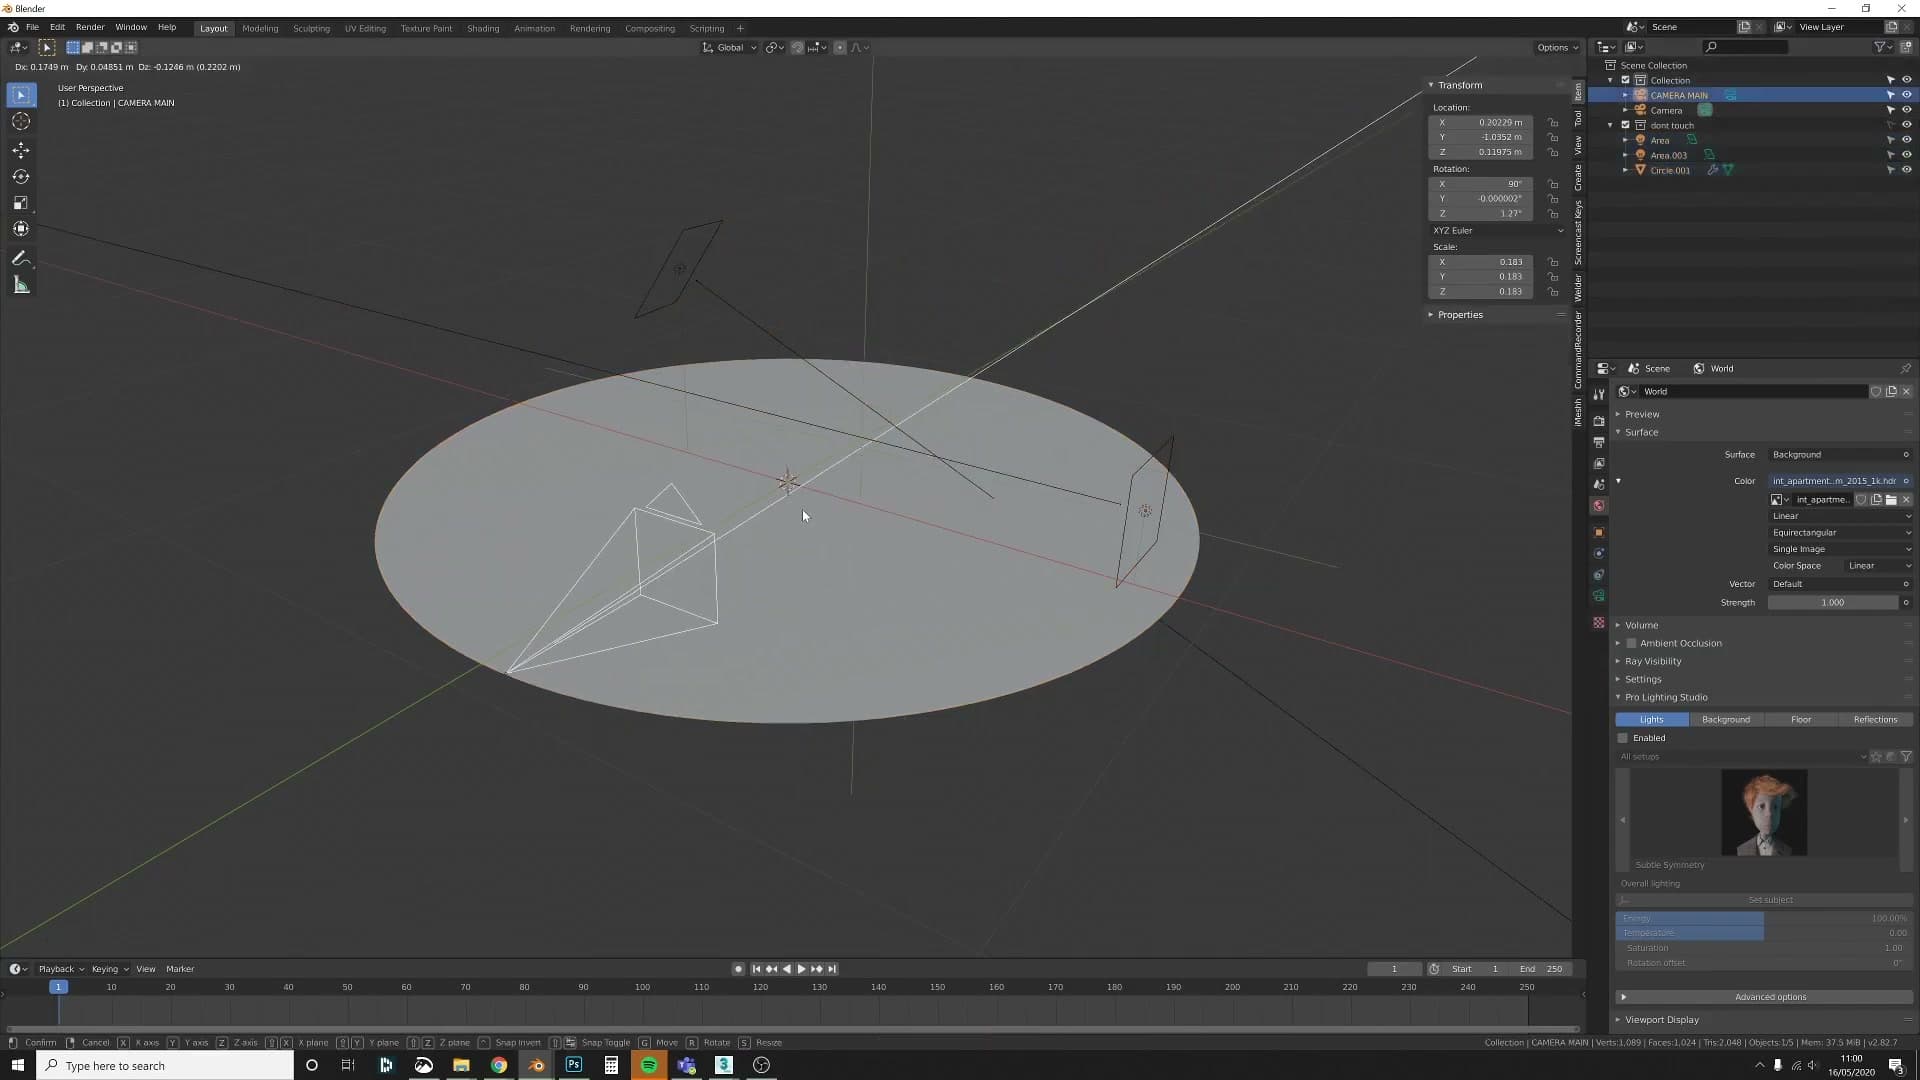
Task: Open the Object Data properties tab icon
Action: coord(1599,596)
